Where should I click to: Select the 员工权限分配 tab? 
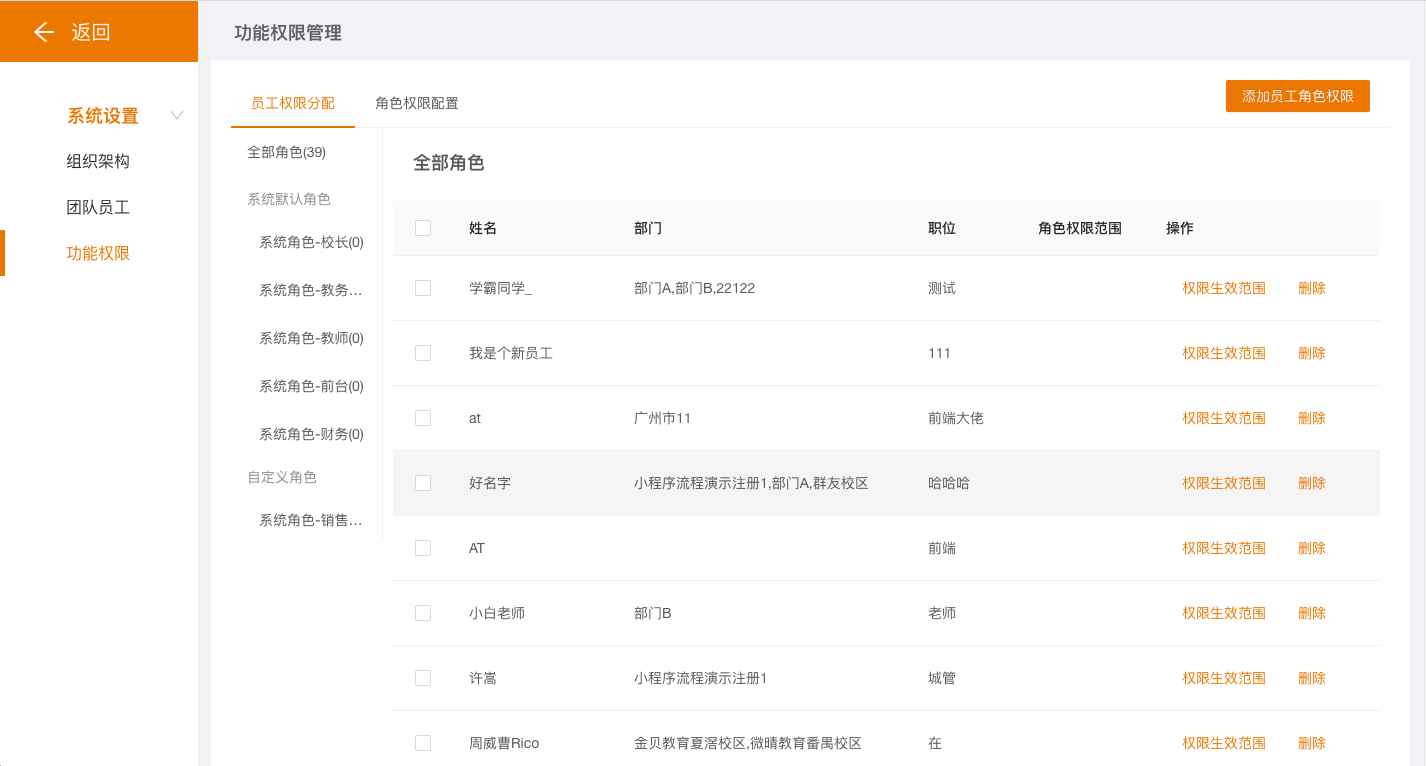coord(292,103)
